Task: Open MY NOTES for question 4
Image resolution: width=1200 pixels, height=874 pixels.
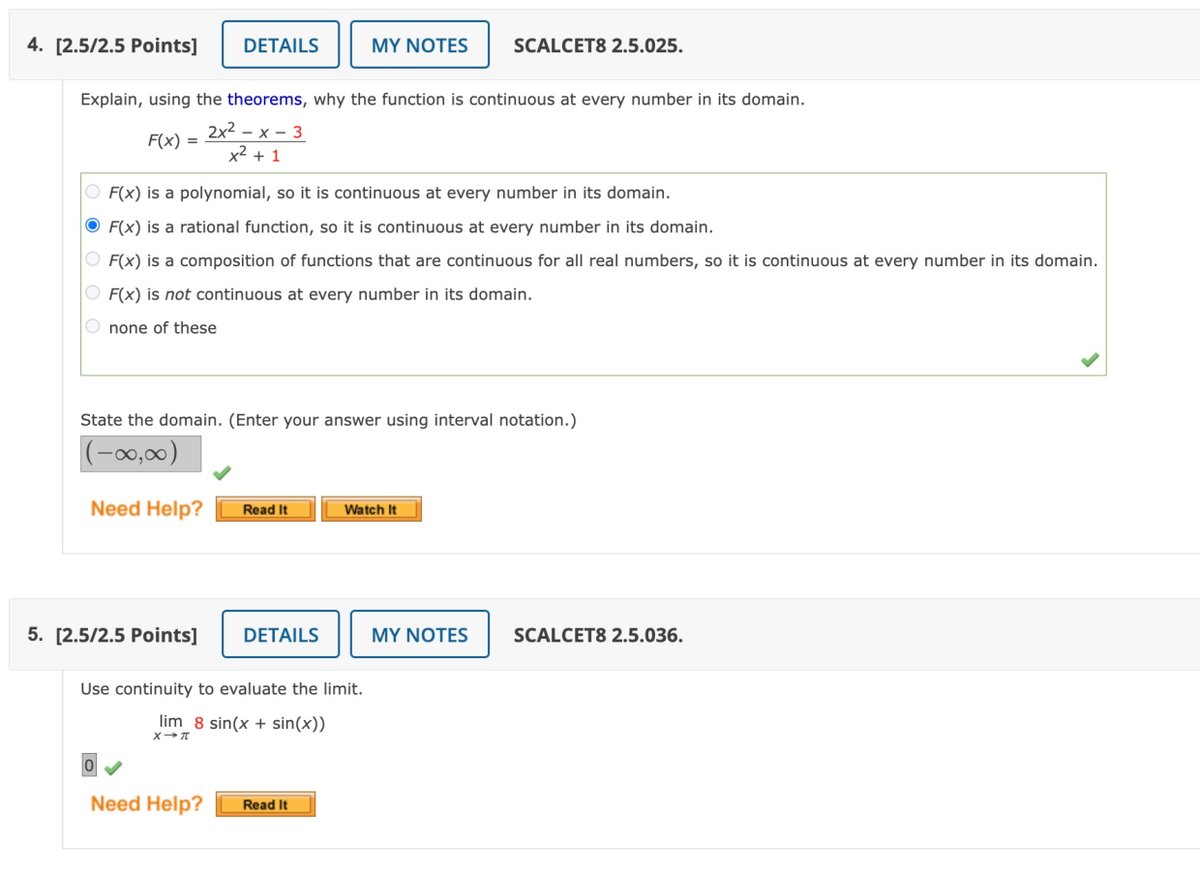Action: tap(419, 44)
